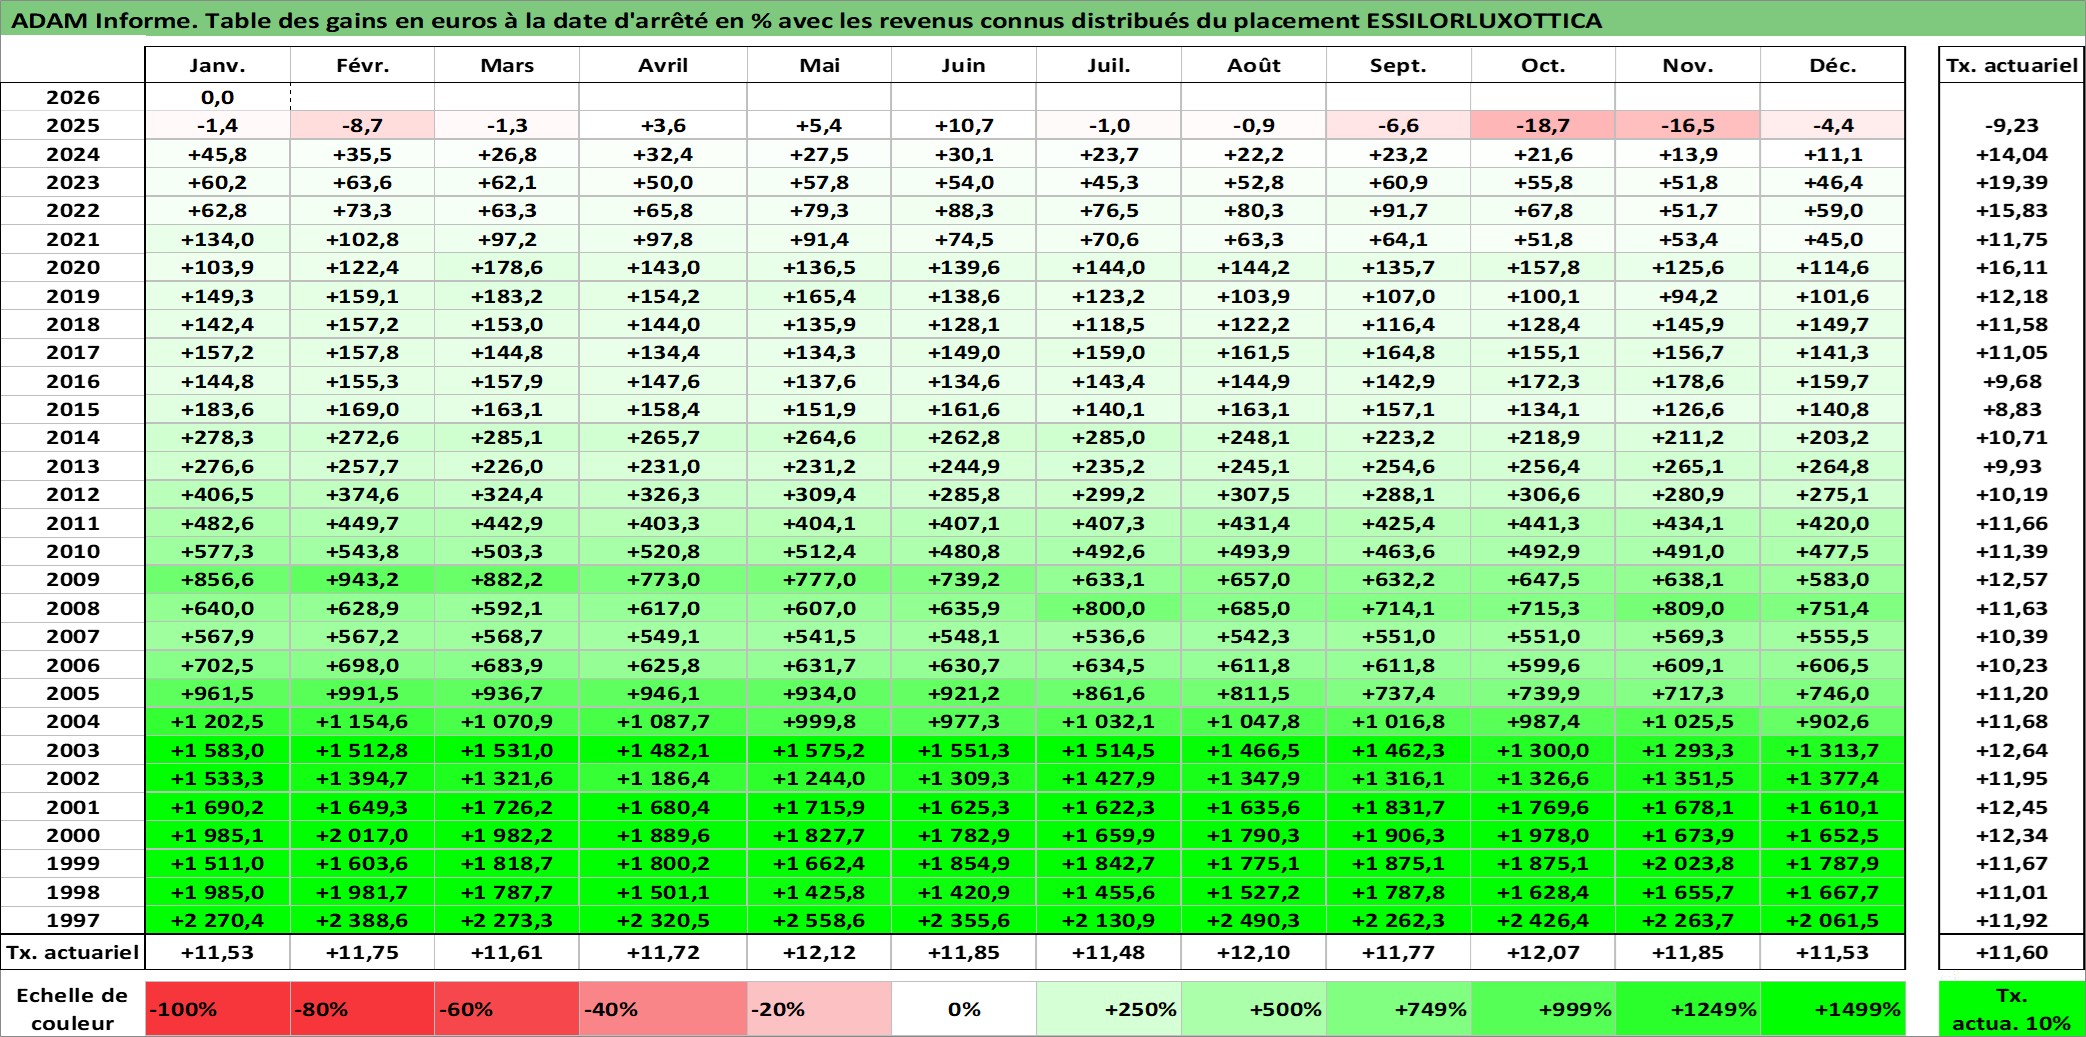Select the 0% white scale swatch
Image resolution: width=2086 pixels, height=1037 pixels.
pyautogui.click(x=964, y=1009)
